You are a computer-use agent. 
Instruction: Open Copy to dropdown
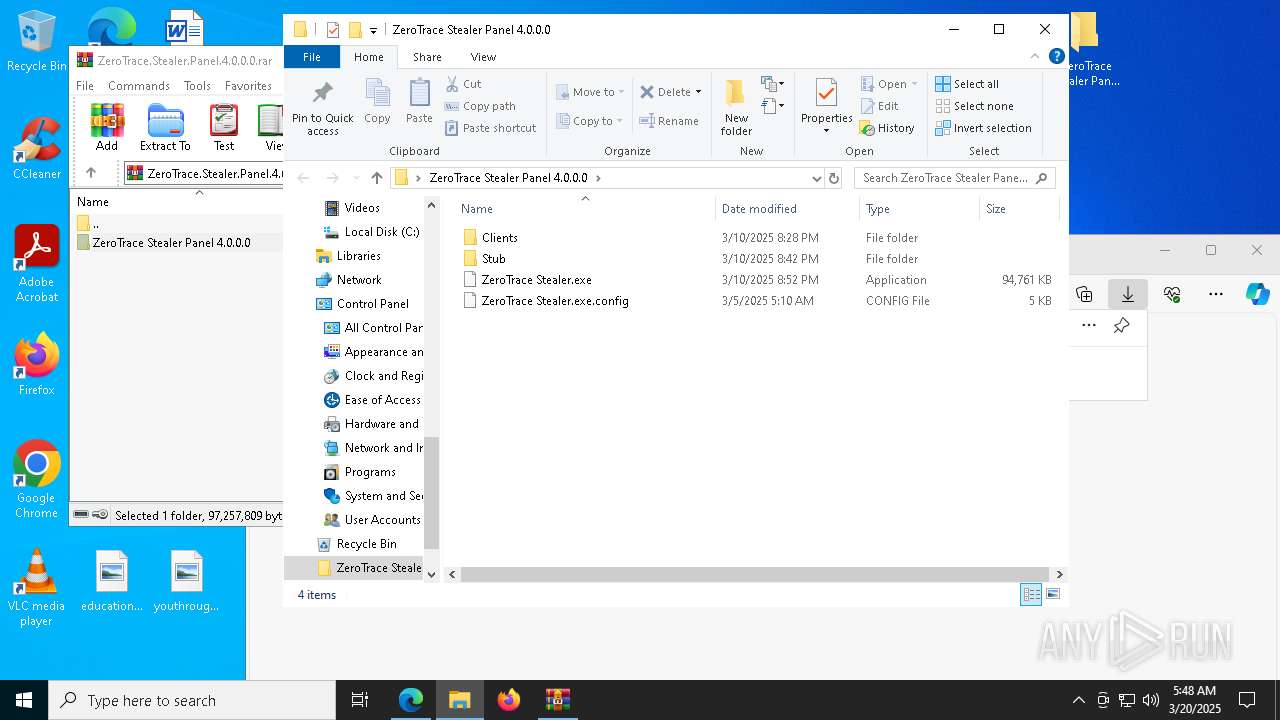[590, 121]
